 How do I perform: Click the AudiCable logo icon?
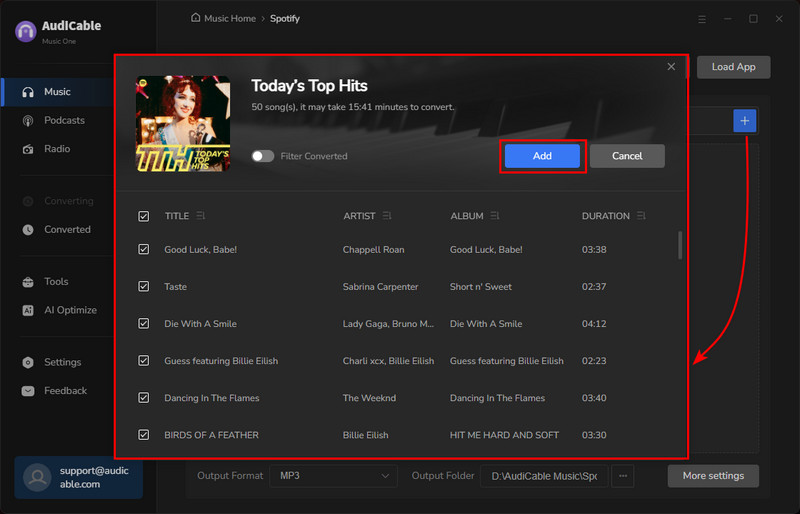26,31
